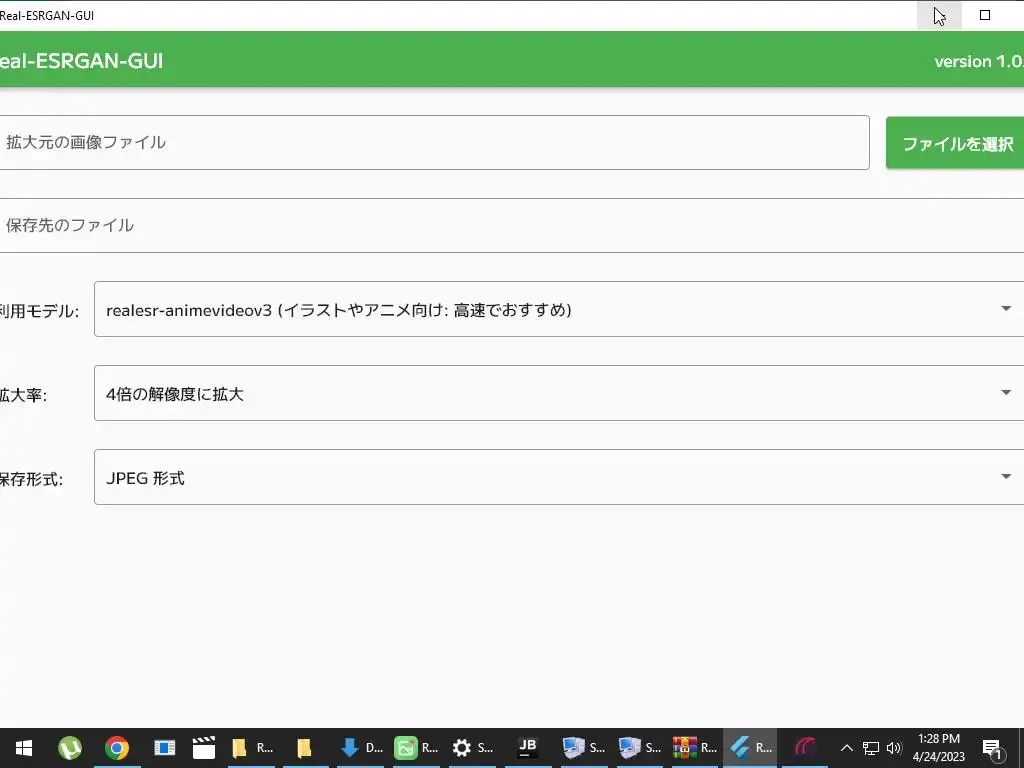
Task: Open the pink arc app in taskbar
Action: 805,748
